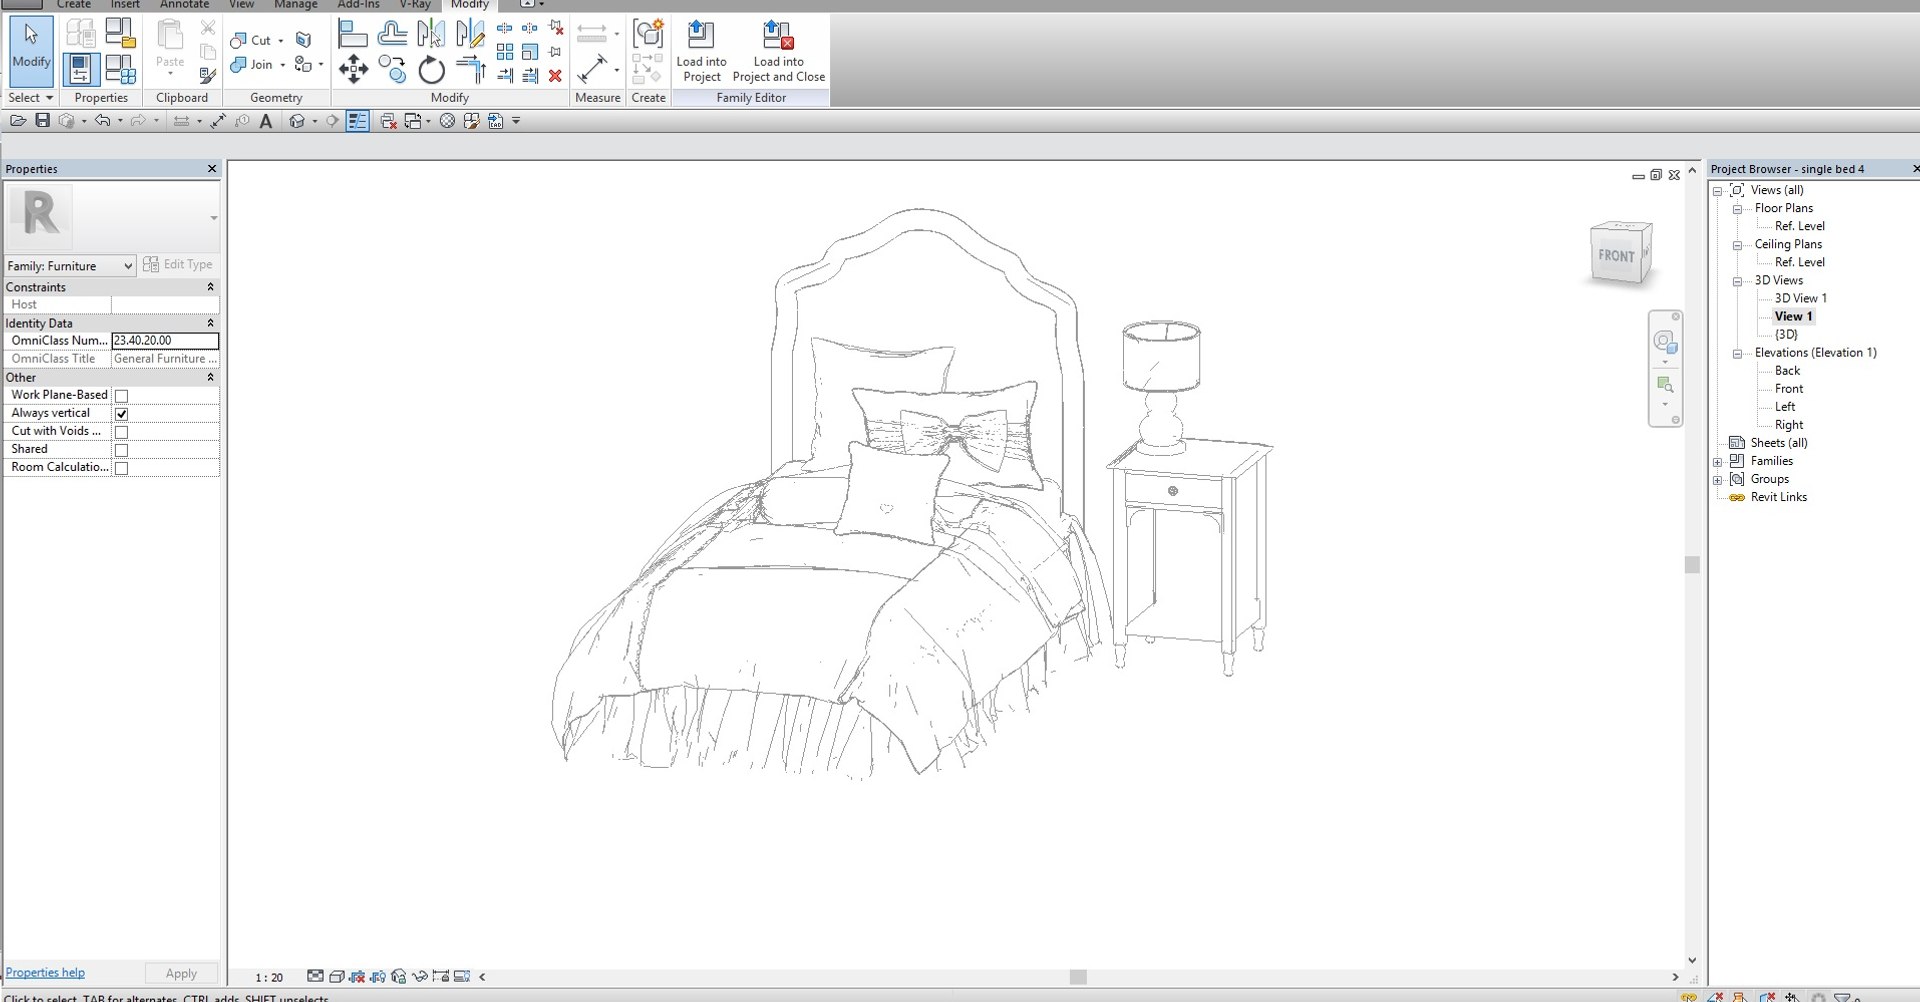The image size is (1920, 1002).
Task: Undo the last action
Action: pos(102,121)
